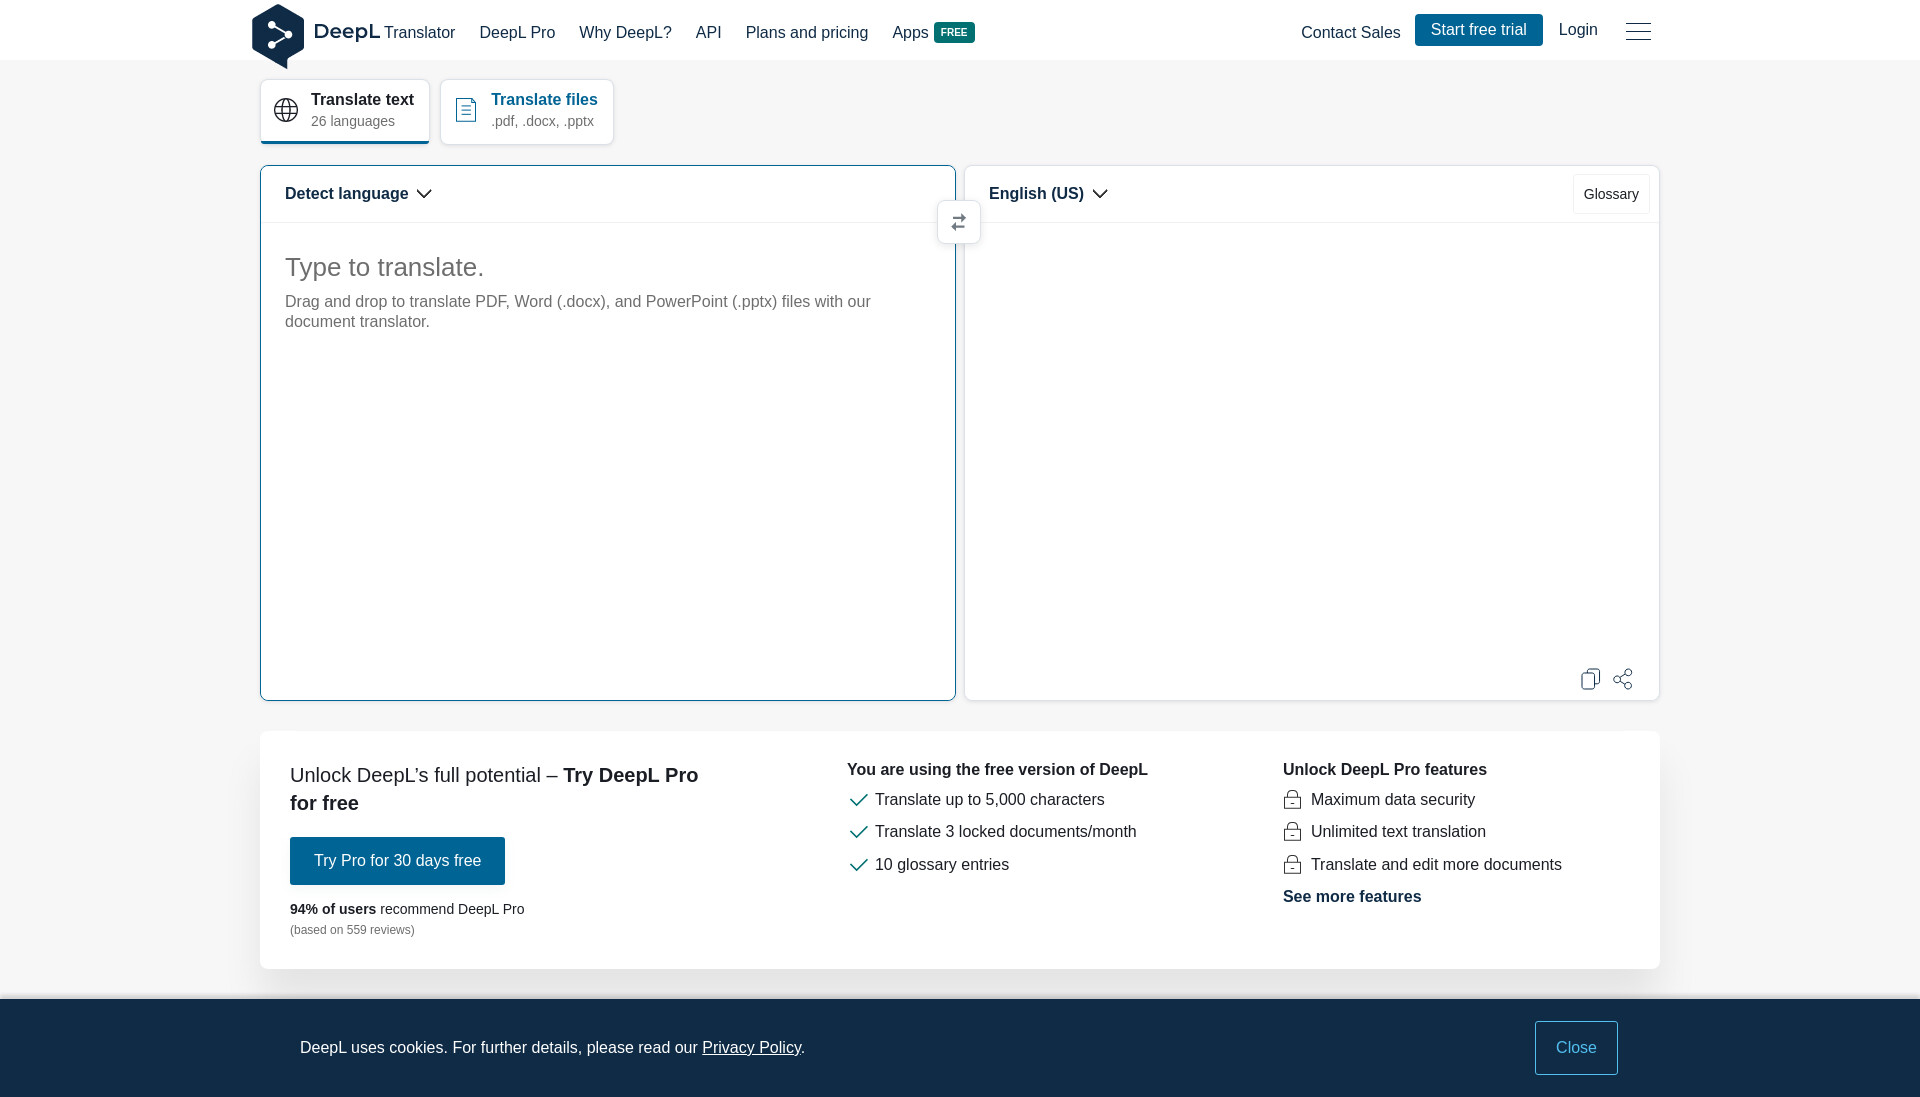Switch to the Translate files tab
The height and width of the screenshot is (1097, 1920).
527,111
